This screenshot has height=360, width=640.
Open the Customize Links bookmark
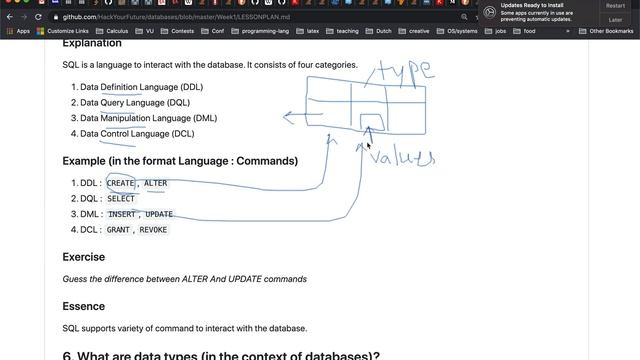click(62, 31)
